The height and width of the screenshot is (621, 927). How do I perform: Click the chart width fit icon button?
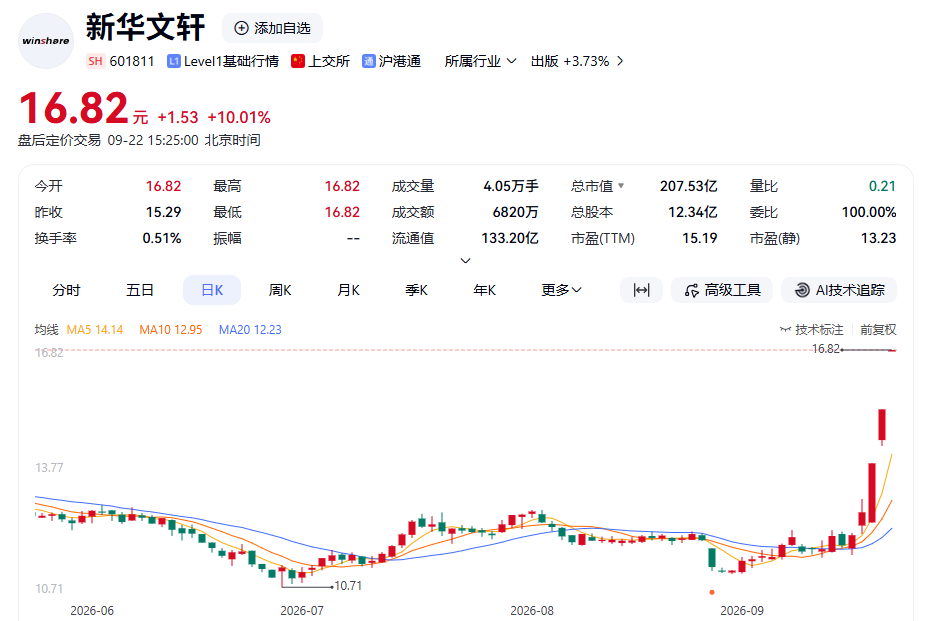(641, 290)
